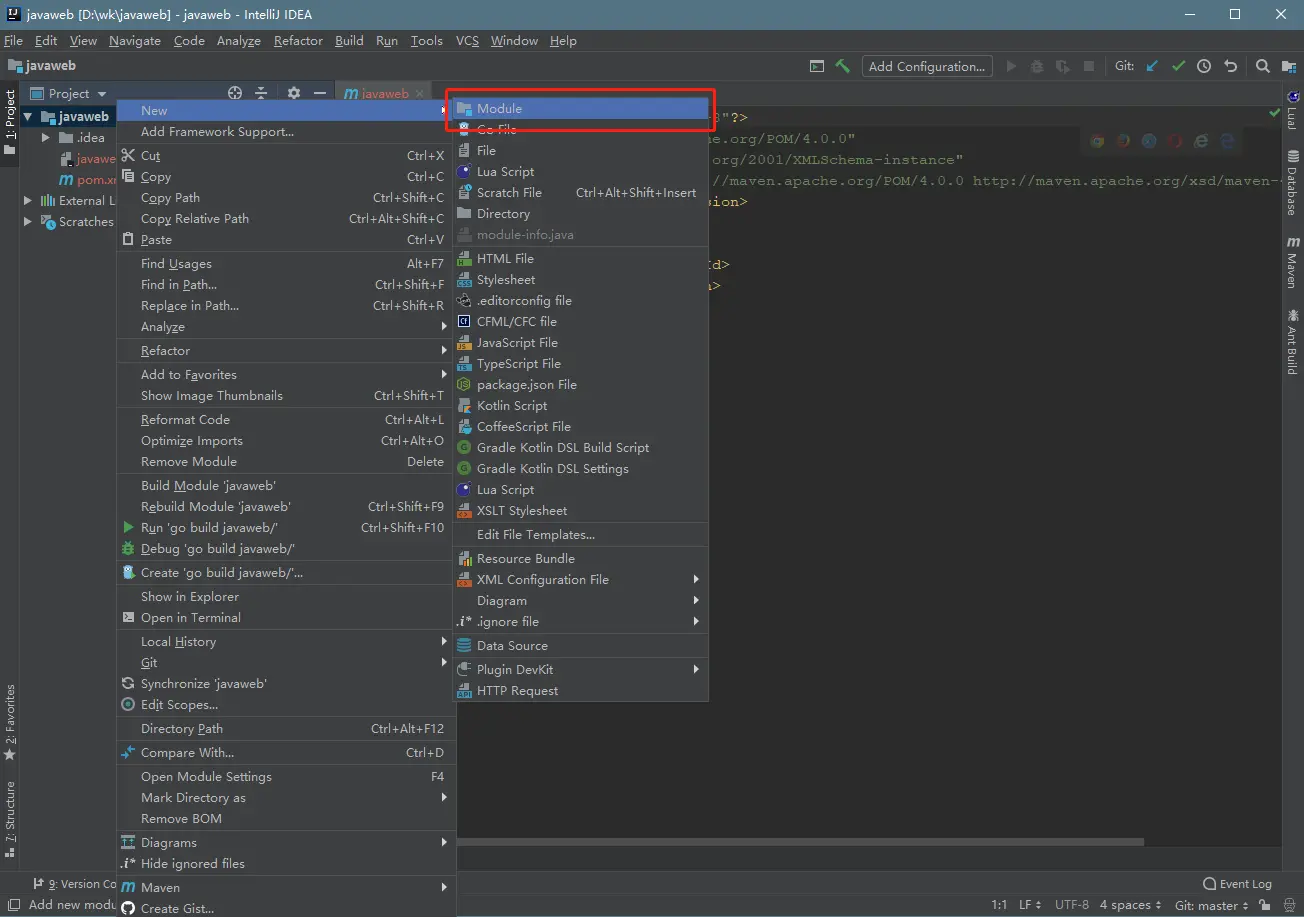The height and width of the screenshot is (917, 1304).
Task: Click the Project panel settings gear
Action: tap(293, 93)
